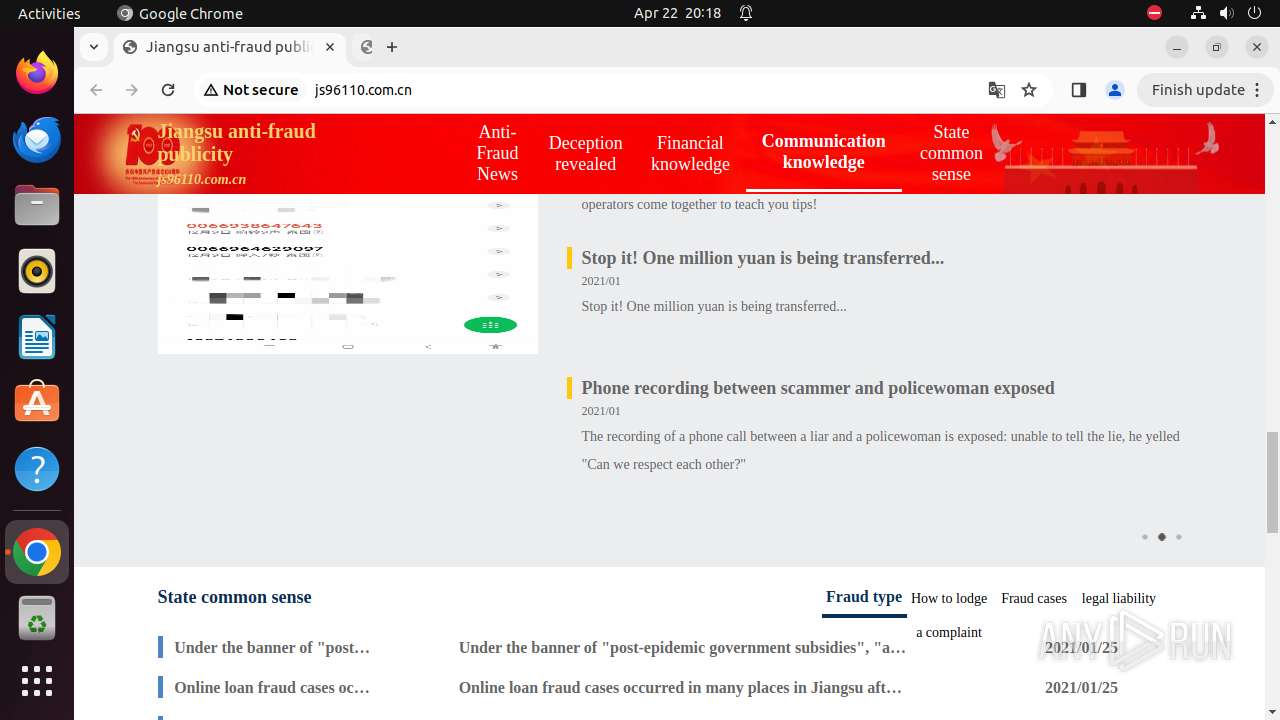This screenshot has height=720, width=1280.
Task: Go forward in browser history
Action: coord(132,90)
